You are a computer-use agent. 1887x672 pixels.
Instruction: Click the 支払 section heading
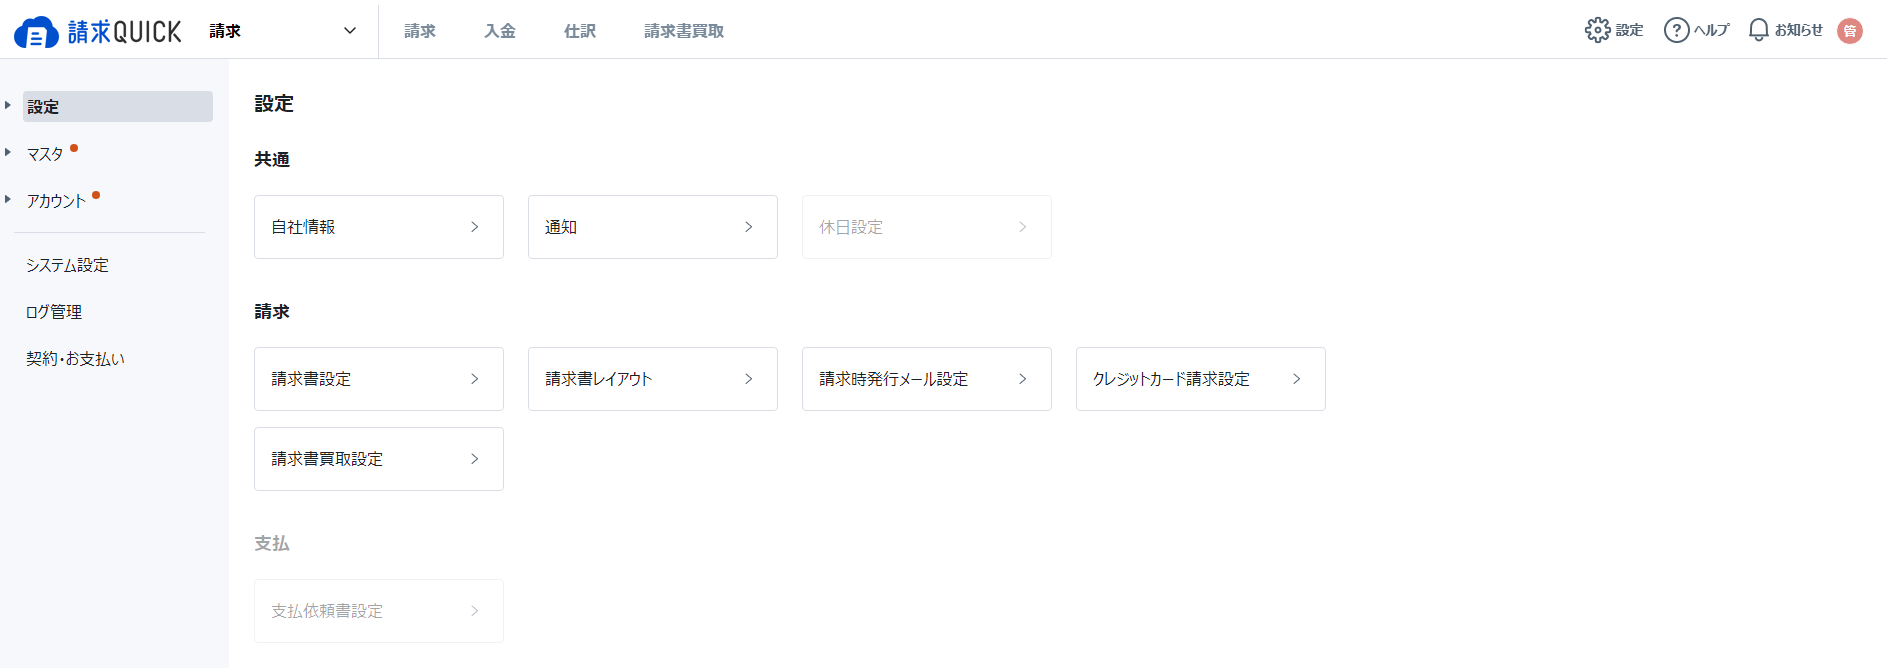[x=272, y=544]
